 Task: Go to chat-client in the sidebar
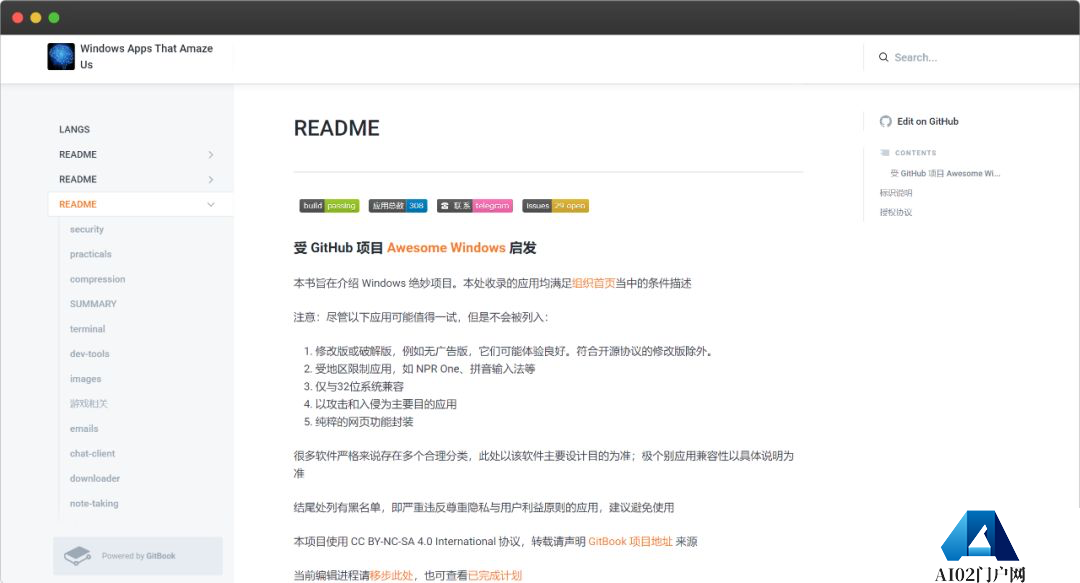pos(92,453)
